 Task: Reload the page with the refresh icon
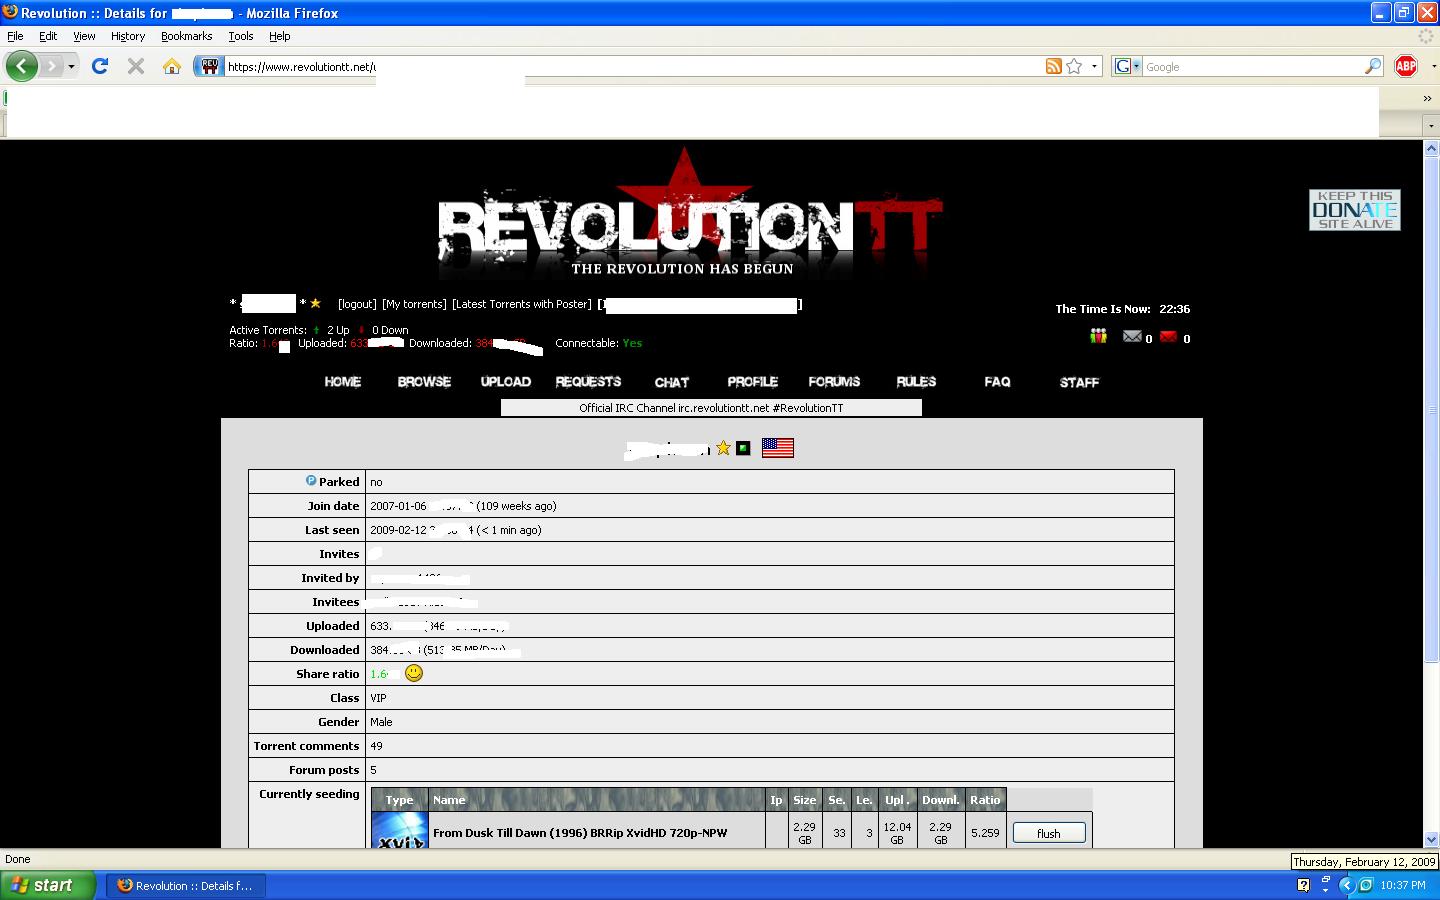[99, 66]
